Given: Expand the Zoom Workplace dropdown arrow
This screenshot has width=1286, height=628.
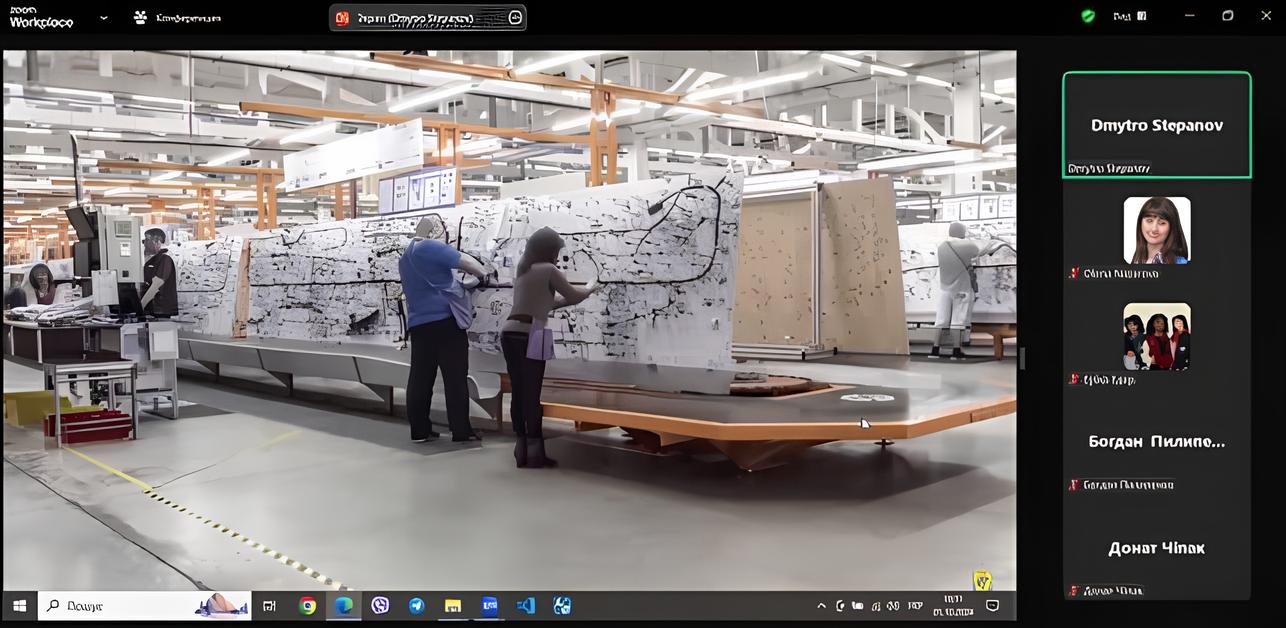Looking at the screenshot, I should tap(105, 18).
